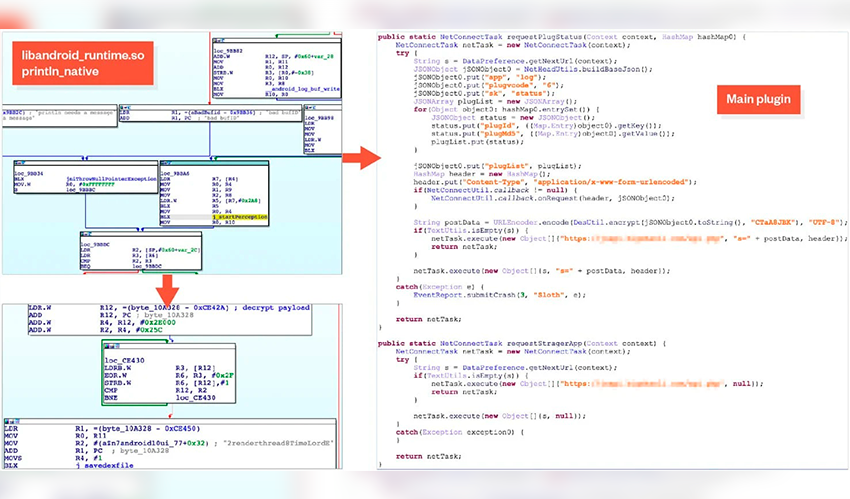Select the orange Main plugin label
The image size is (850, 499).
point(758,99)
